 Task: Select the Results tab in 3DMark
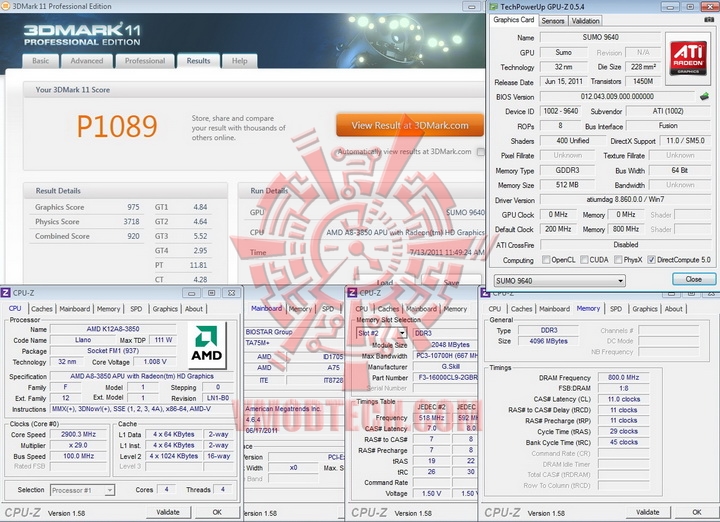[x=198, y=61]
